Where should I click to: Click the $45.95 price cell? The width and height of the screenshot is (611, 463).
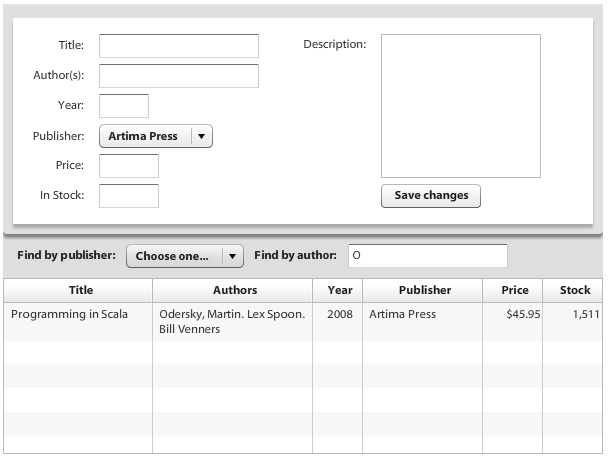523,314
